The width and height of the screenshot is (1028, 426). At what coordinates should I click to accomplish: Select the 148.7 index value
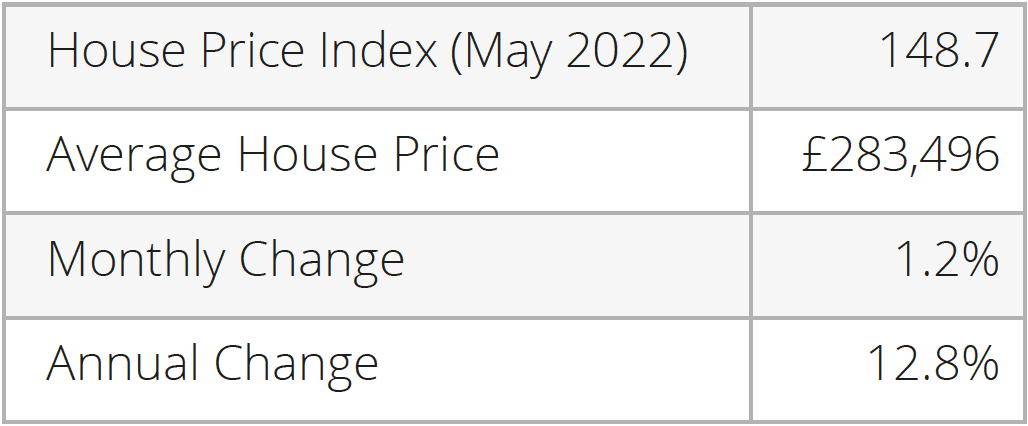(938, 50)
